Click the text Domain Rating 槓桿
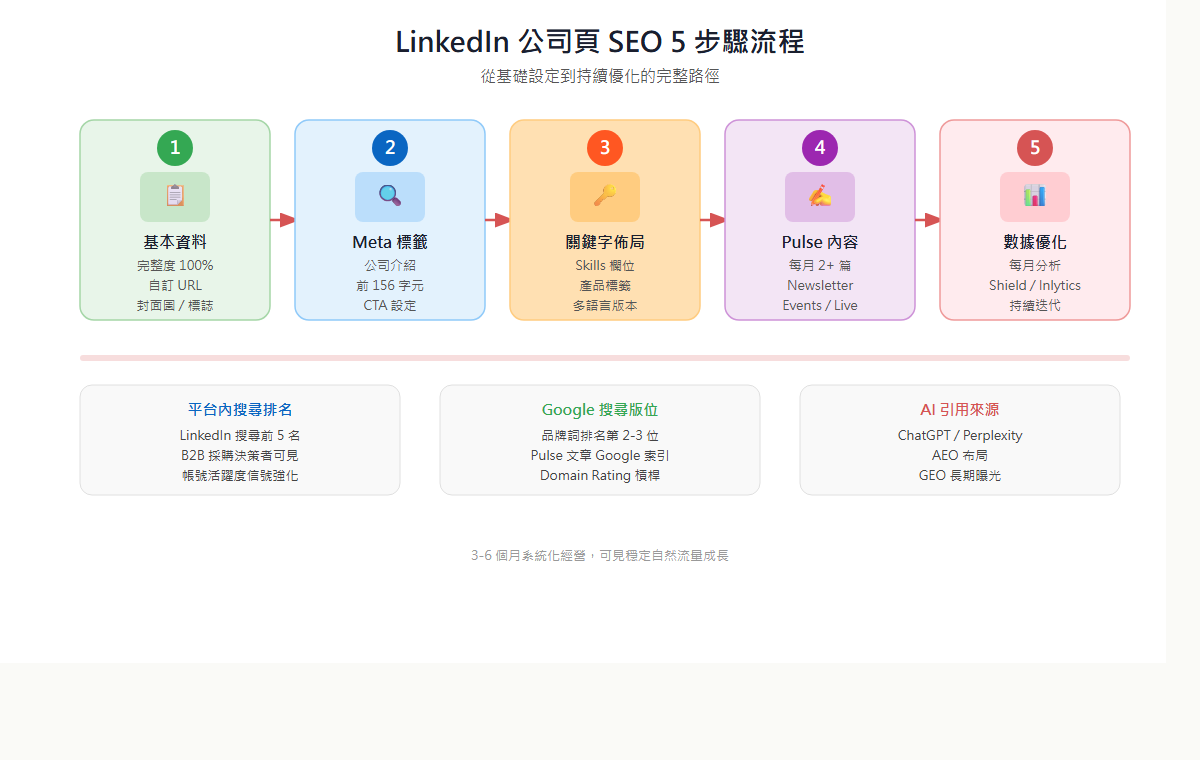This screenshot has height=760, width=1200. (x=600, y=475)
